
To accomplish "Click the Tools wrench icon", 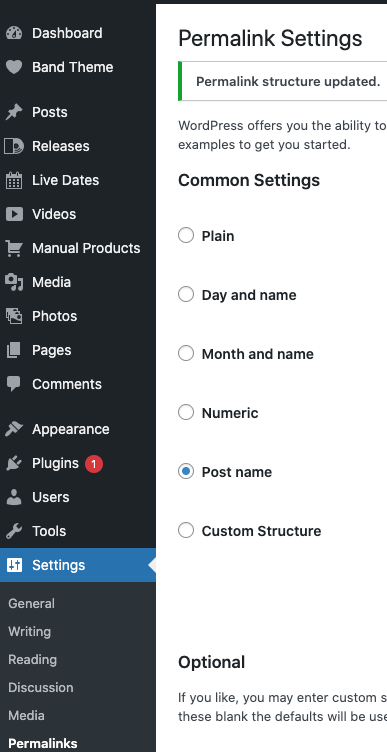I will 14,531.
